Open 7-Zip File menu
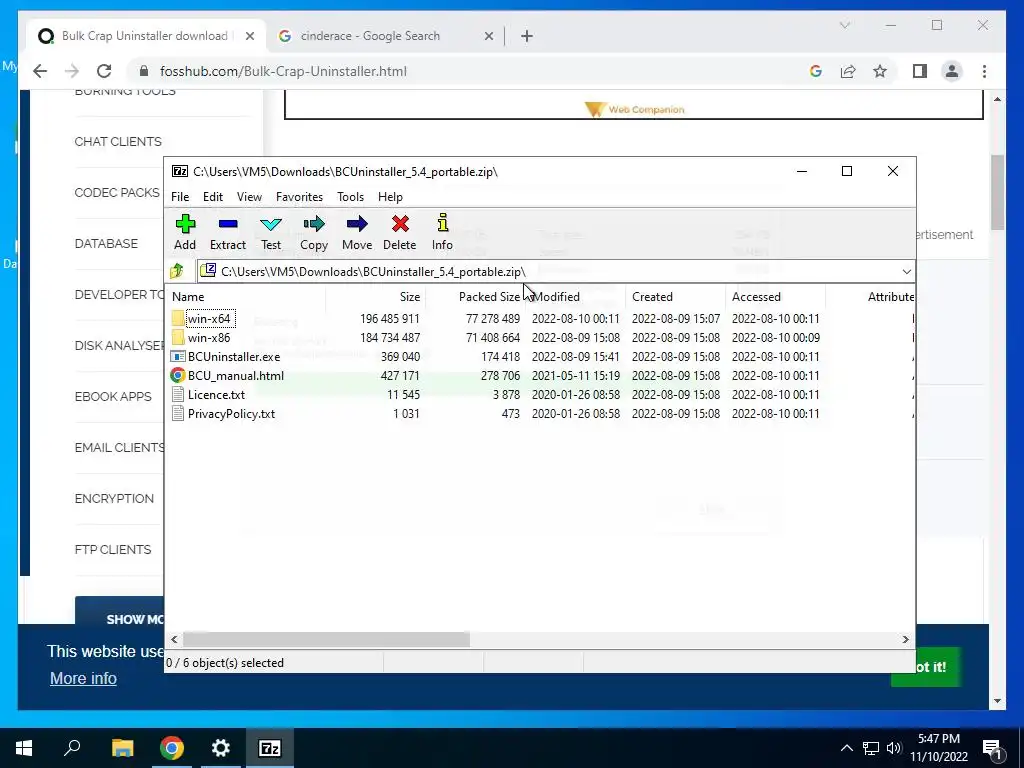 180,197
